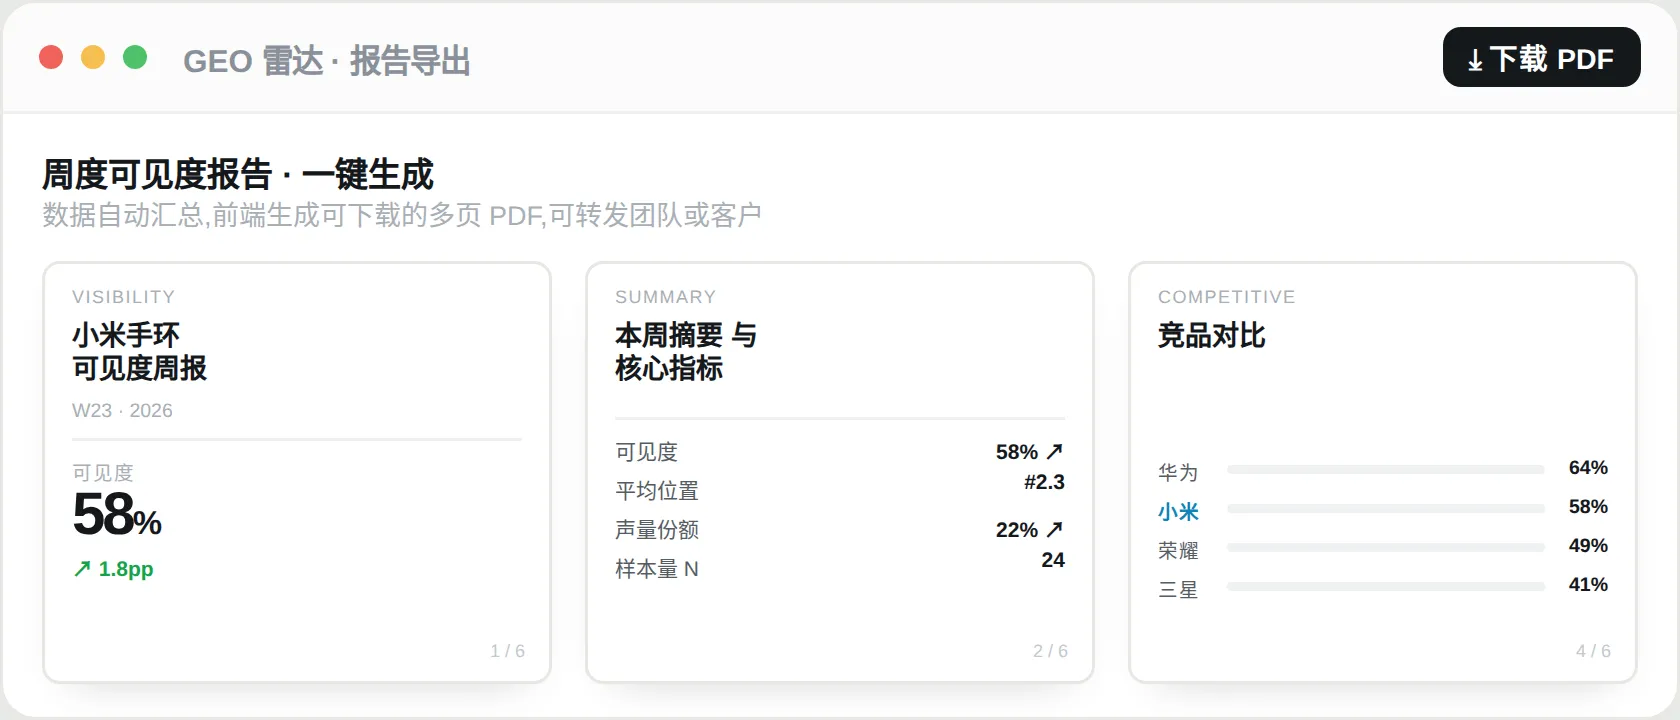The height and width of the screenshot is (720, 1680).
Task: Click the 平均位置 metric label
Action: (657, 491)
